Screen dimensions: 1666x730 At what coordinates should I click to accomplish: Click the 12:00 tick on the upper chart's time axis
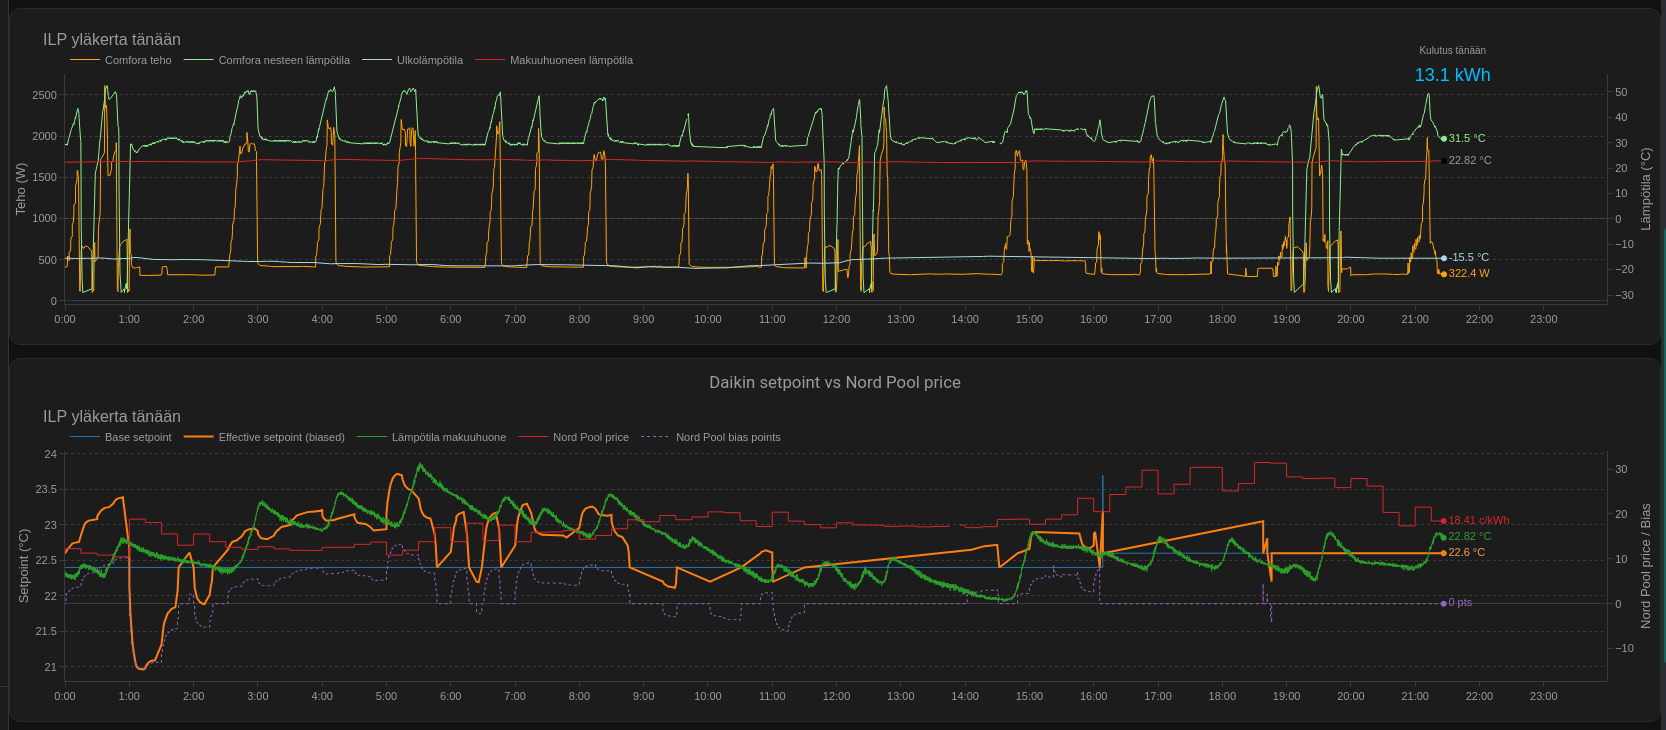point(836,319)
